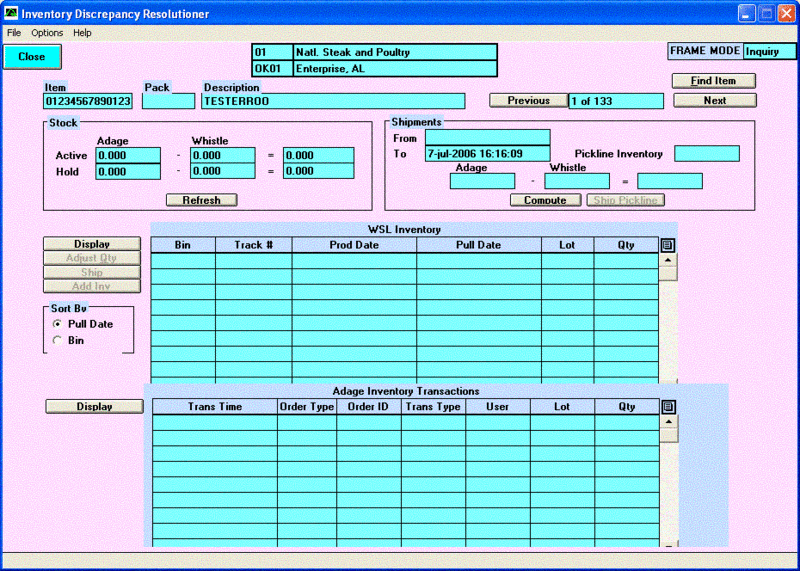The width and height of the screenshot is (800, 571).
Task: Click the Pack input field
Action: [168, 101]
